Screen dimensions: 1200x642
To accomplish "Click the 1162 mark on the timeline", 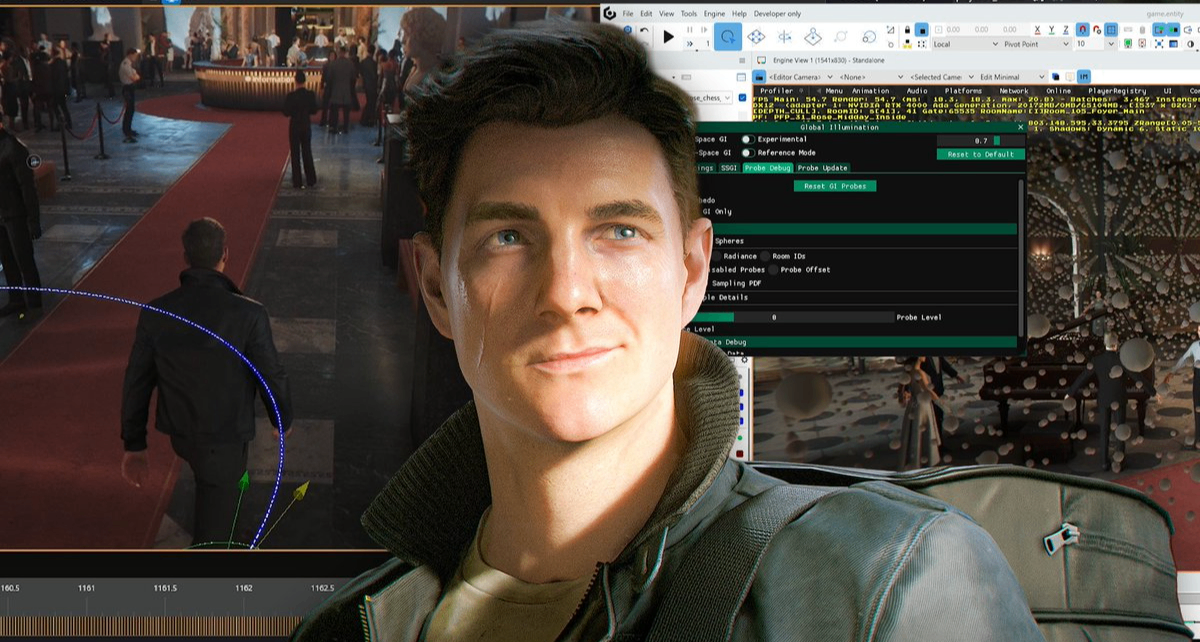I will pos(243,588).
